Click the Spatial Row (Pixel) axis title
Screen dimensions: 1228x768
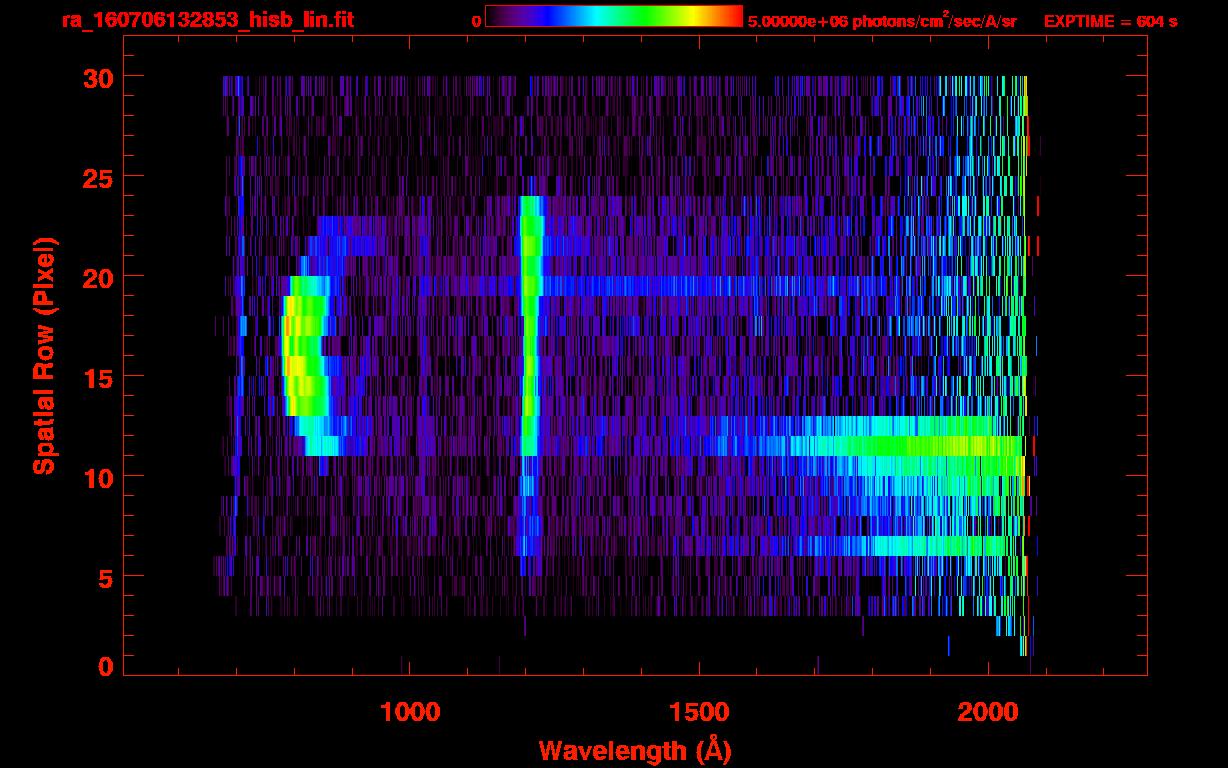pyautogui.click(x=44, y=355)
